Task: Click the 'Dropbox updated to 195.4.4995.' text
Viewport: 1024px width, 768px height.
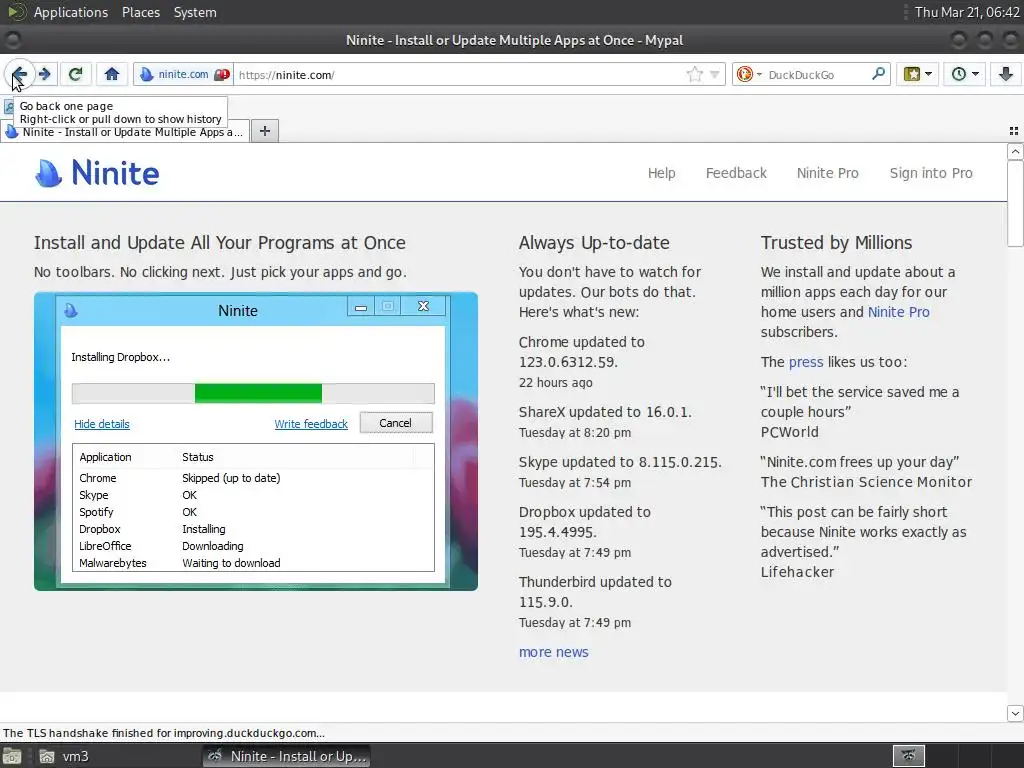Action: 584,522
